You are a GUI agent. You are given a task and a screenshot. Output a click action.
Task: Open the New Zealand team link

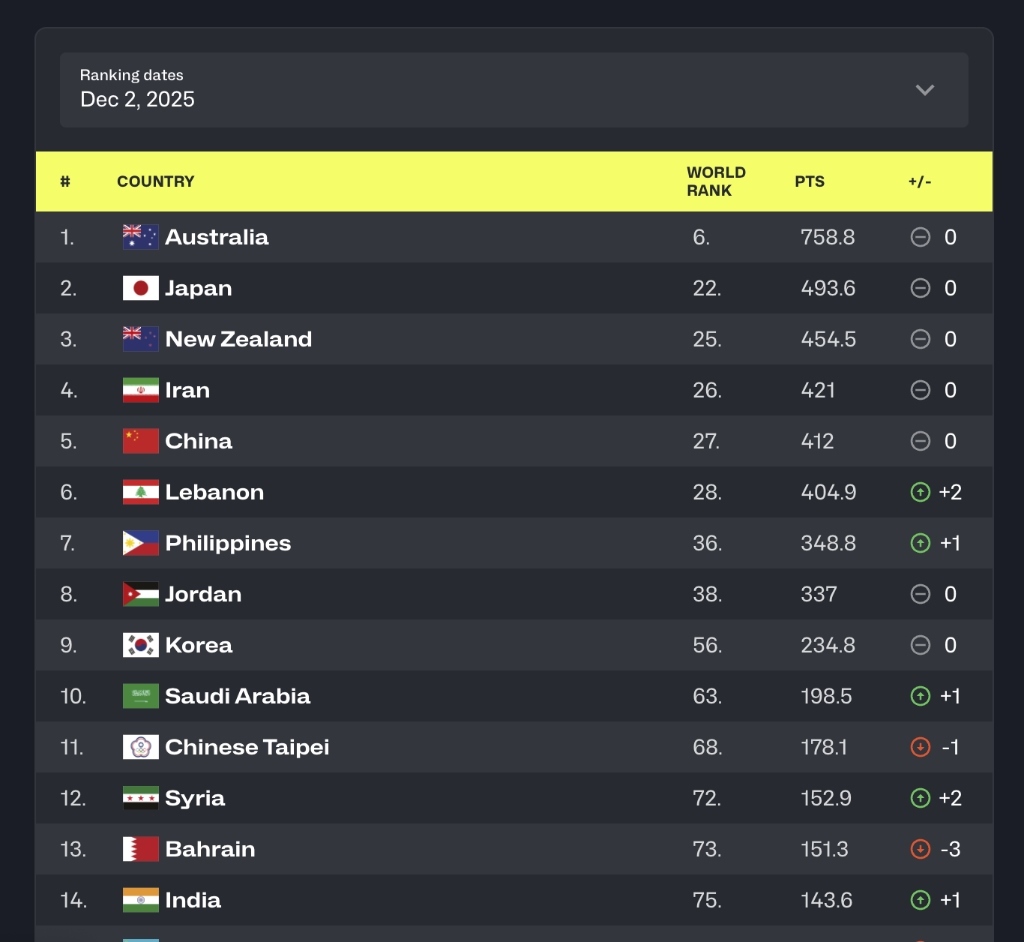[238, 339]
